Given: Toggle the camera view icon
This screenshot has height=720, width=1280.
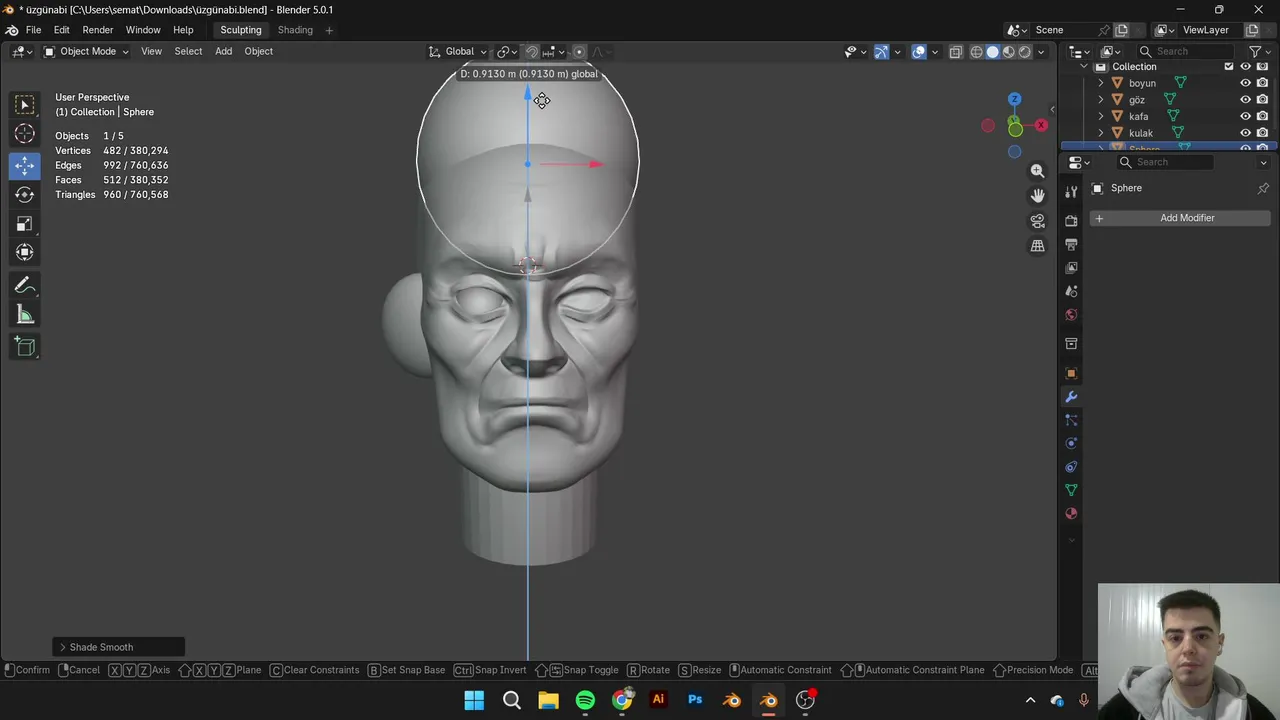Looking at the screenshot, I should click(1037, 221).
